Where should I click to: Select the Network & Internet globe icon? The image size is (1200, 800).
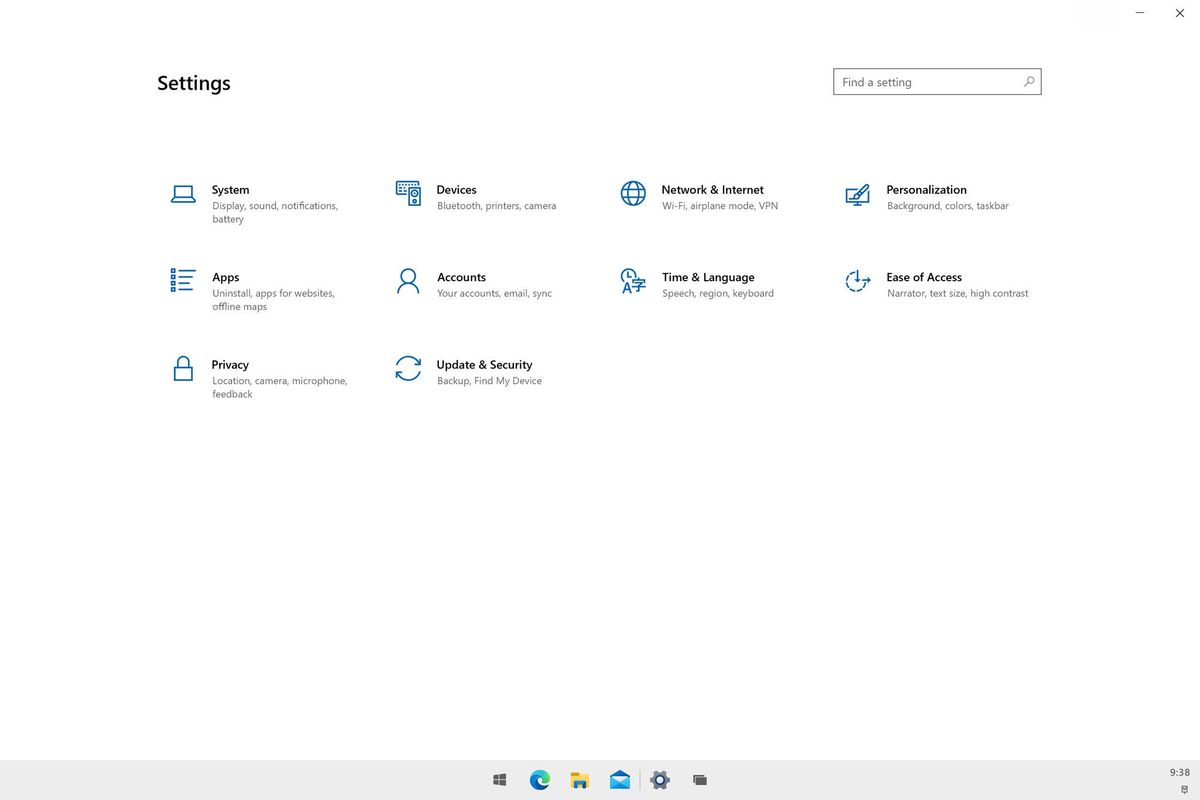pyautogui.click(x=632, y=193)
